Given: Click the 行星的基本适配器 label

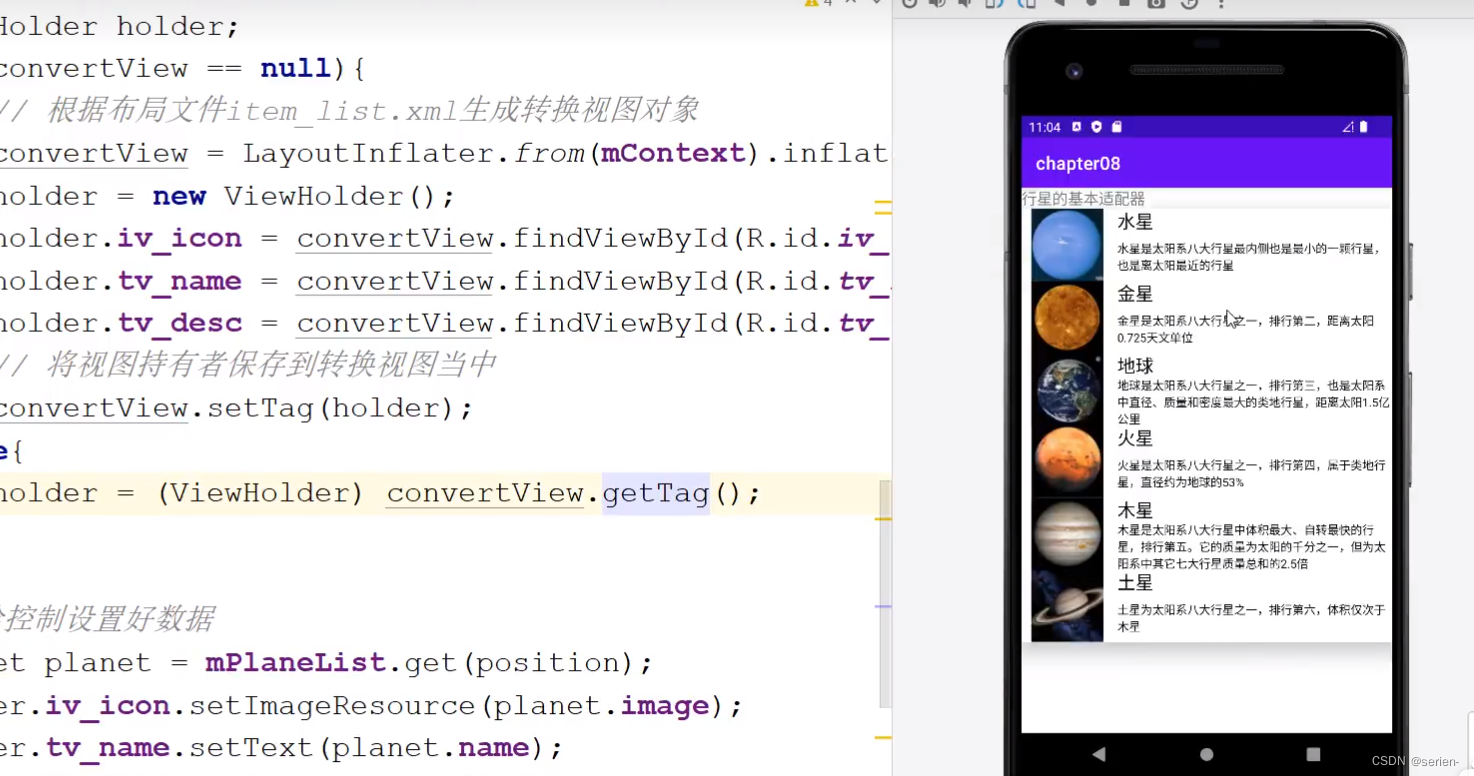Looking at the screenshot, I should point(1083,199).
